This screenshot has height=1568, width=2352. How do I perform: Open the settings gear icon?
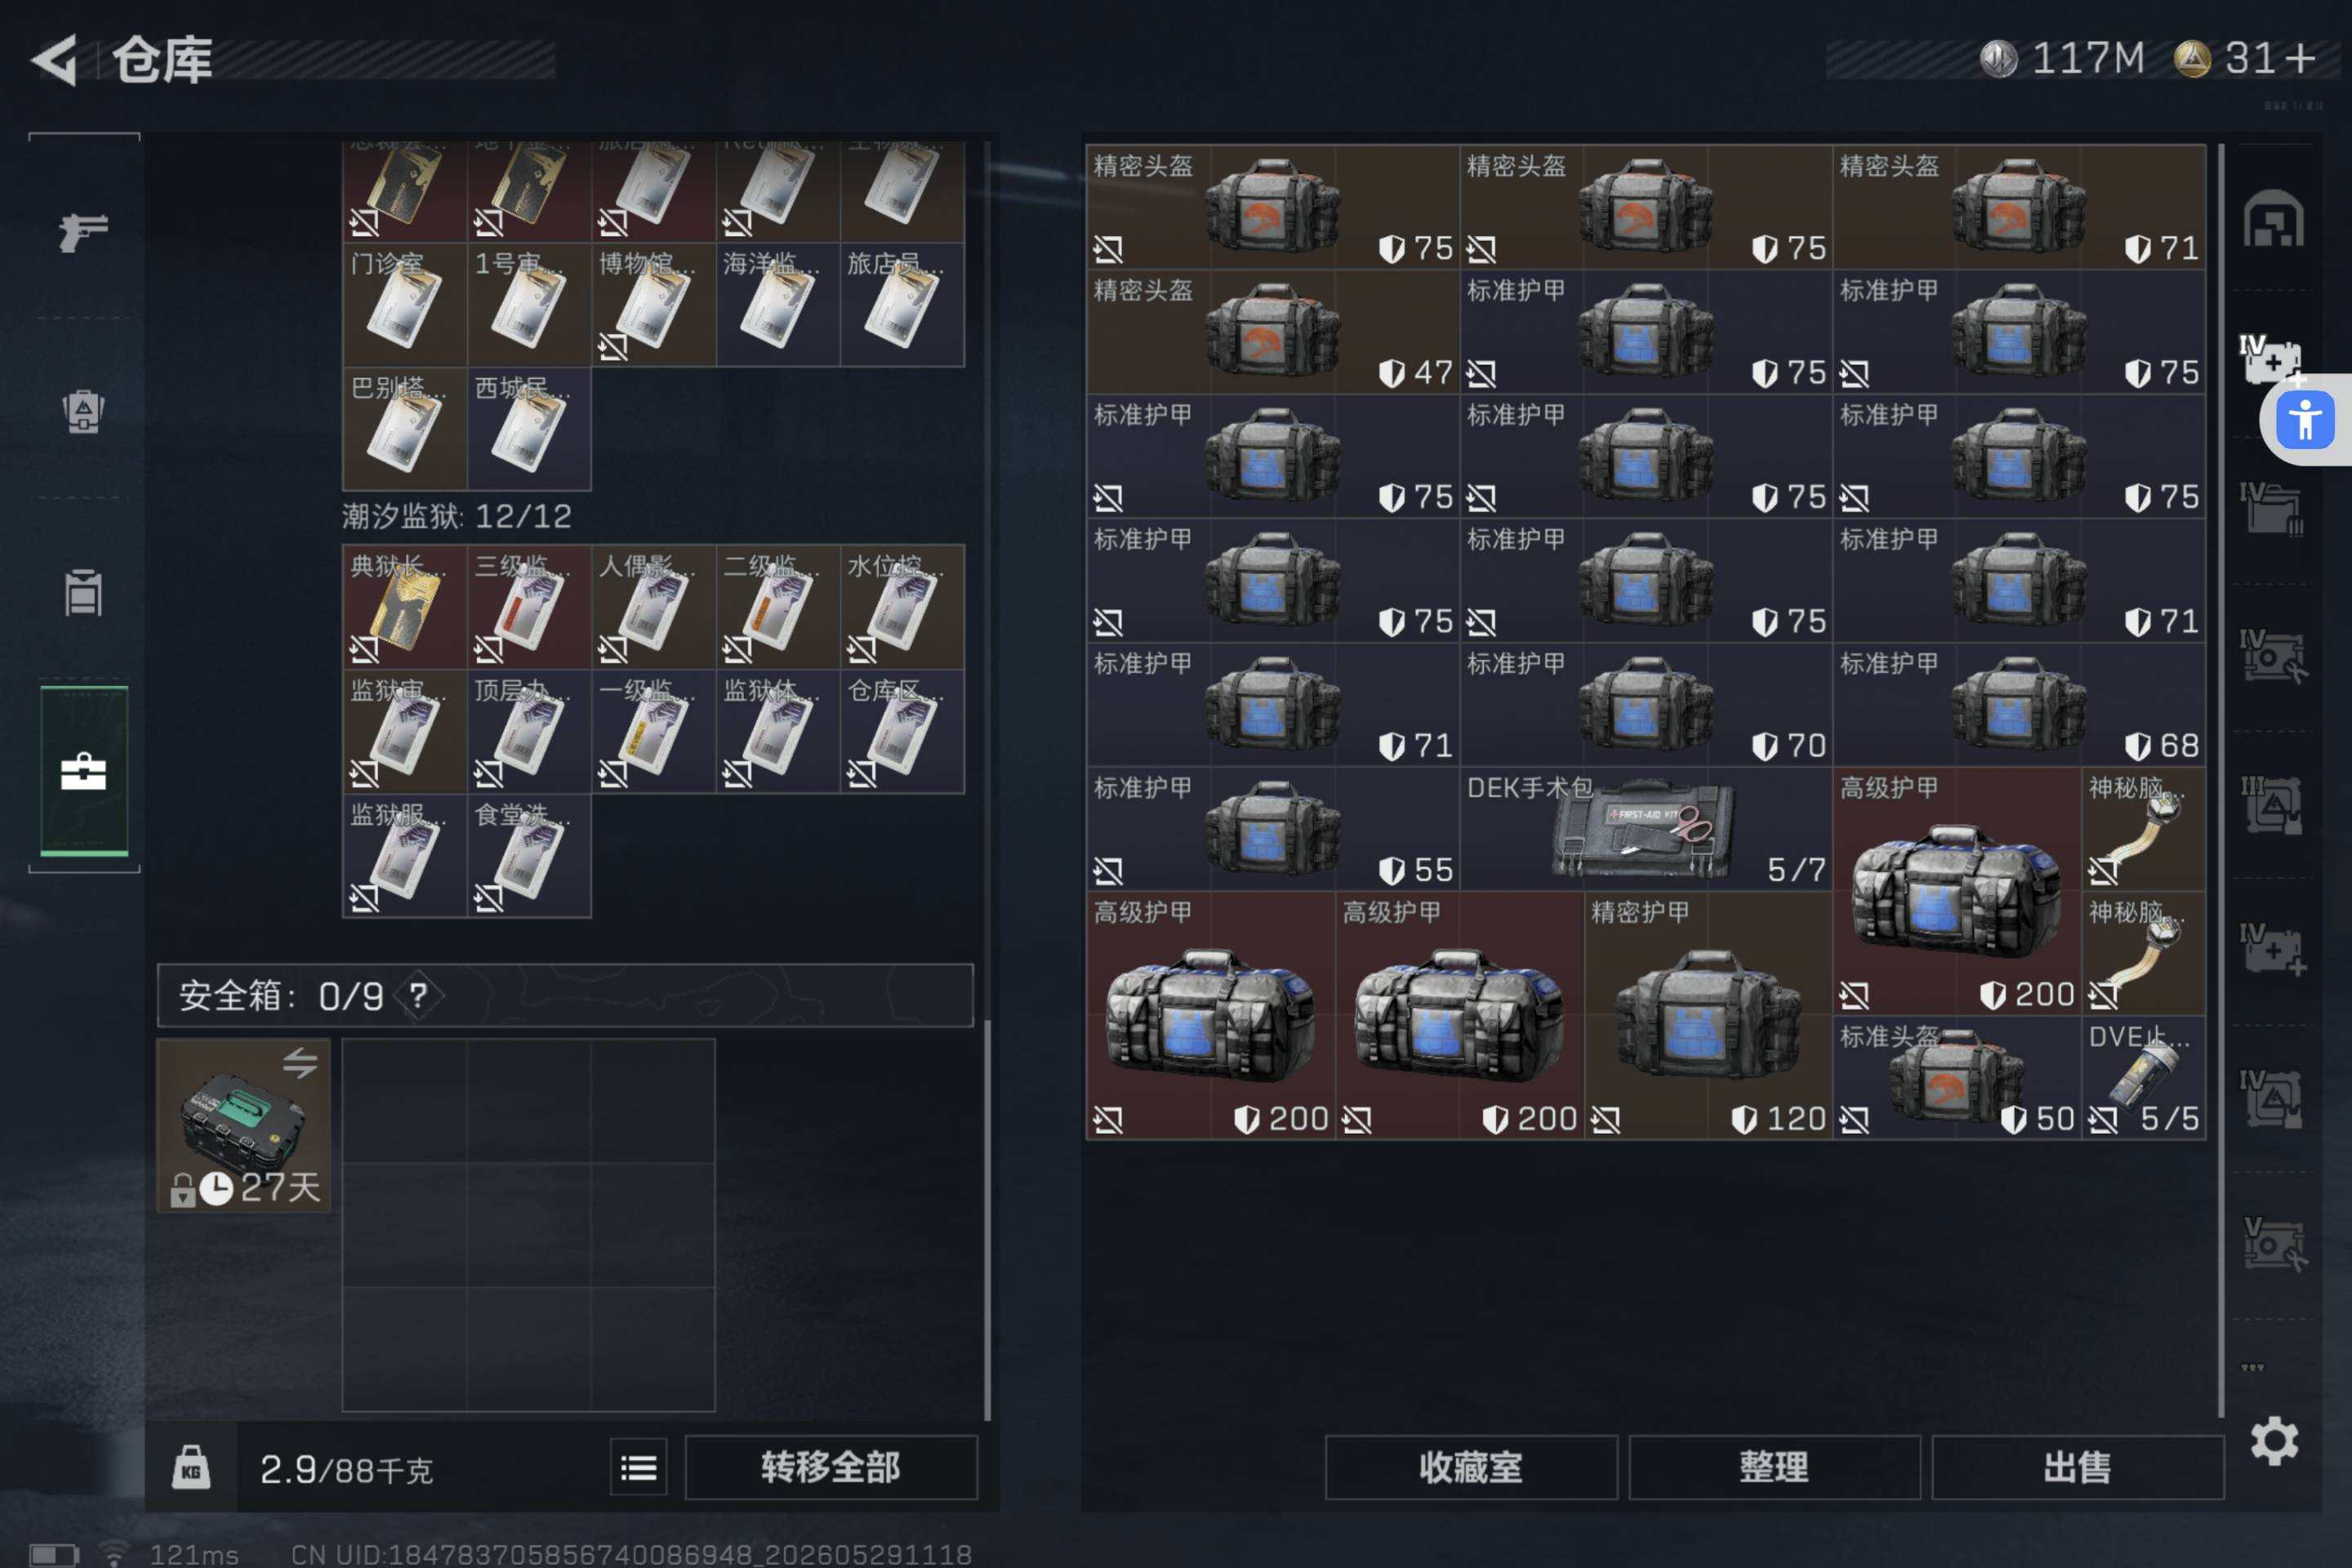click(2274, 1441)
